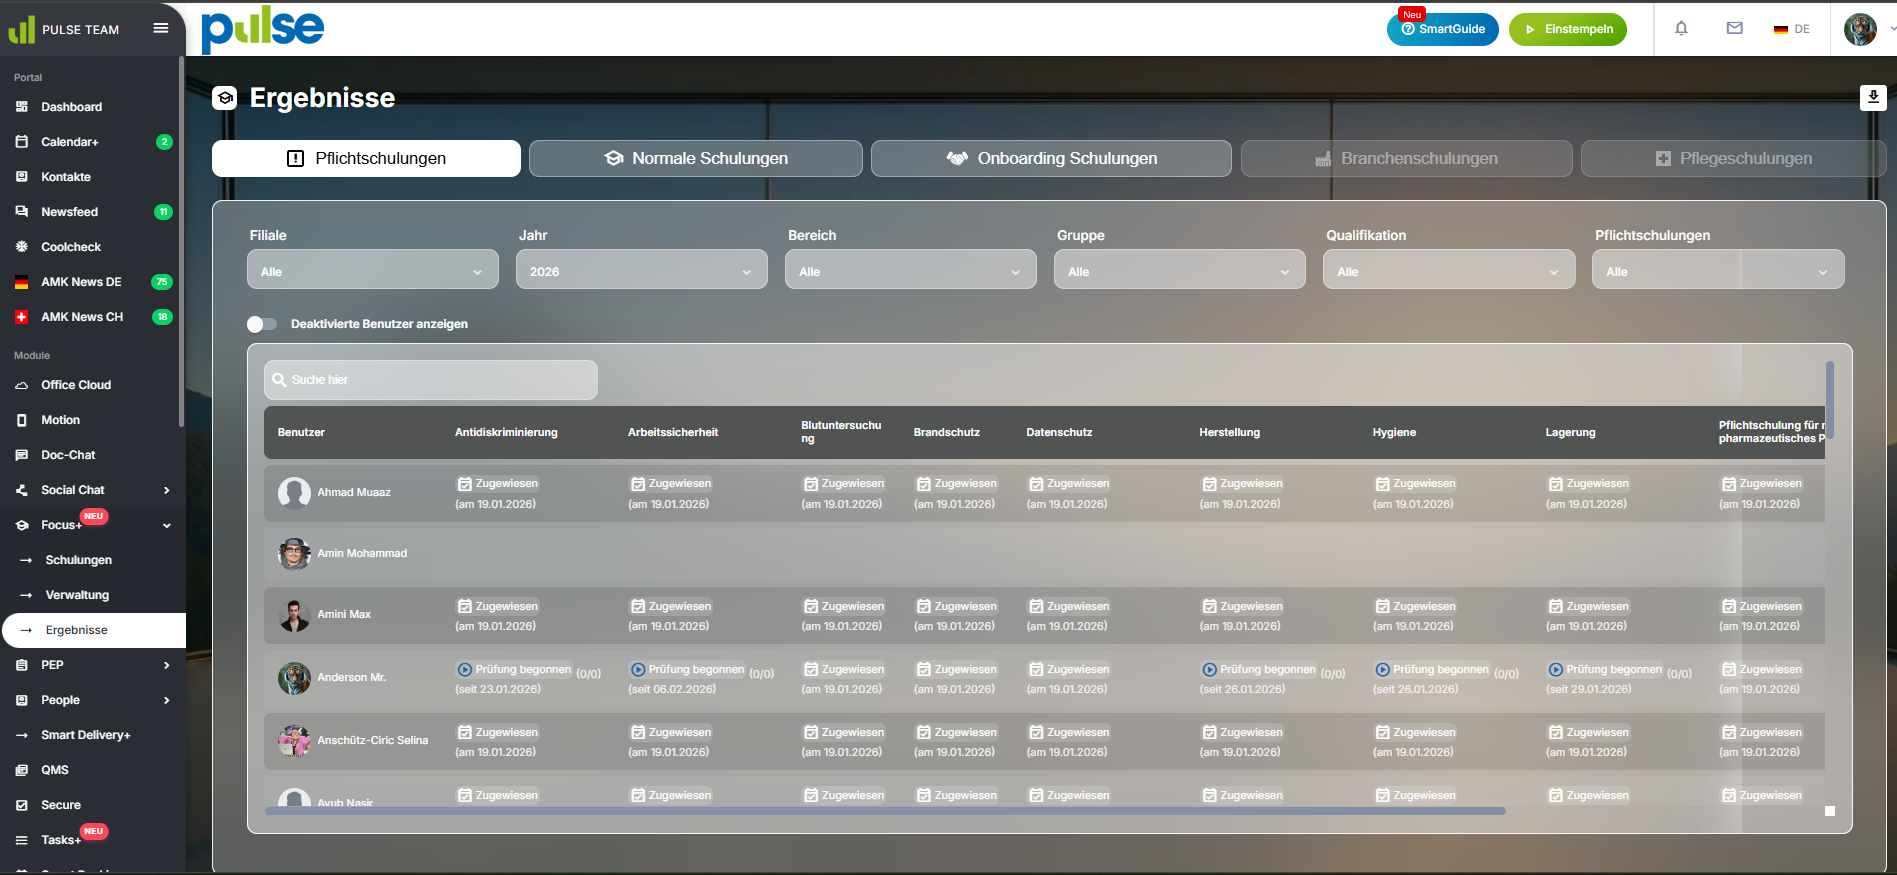1897x875 pixels.
Task: Click Ahmad Muaaz's Antidiskriminierung Zugewiesen status
Action: [x=498, y=484]
